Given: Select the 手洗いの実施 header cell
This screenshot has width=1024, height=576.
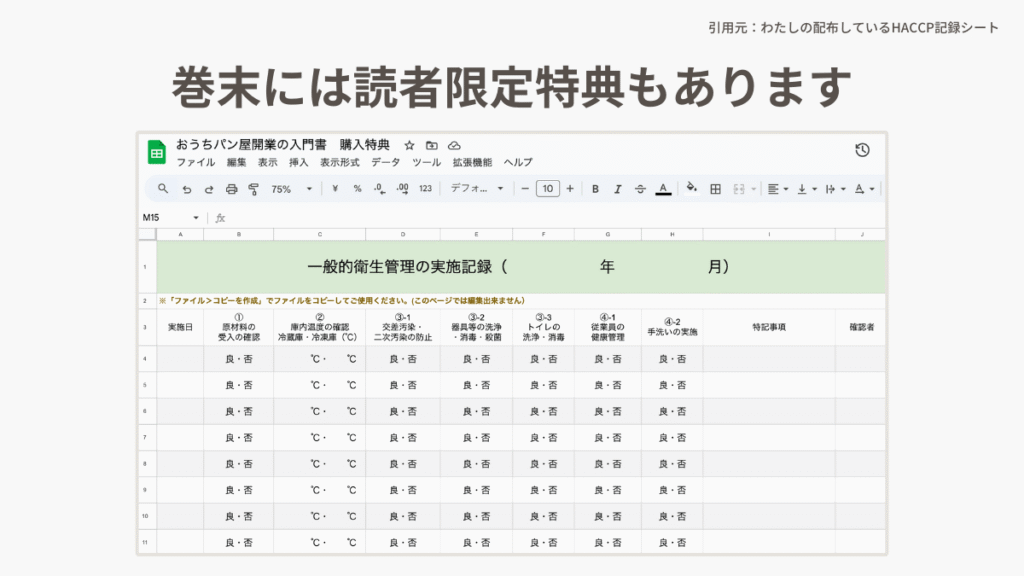Looking at the screenshot, I should coord(672,327).
